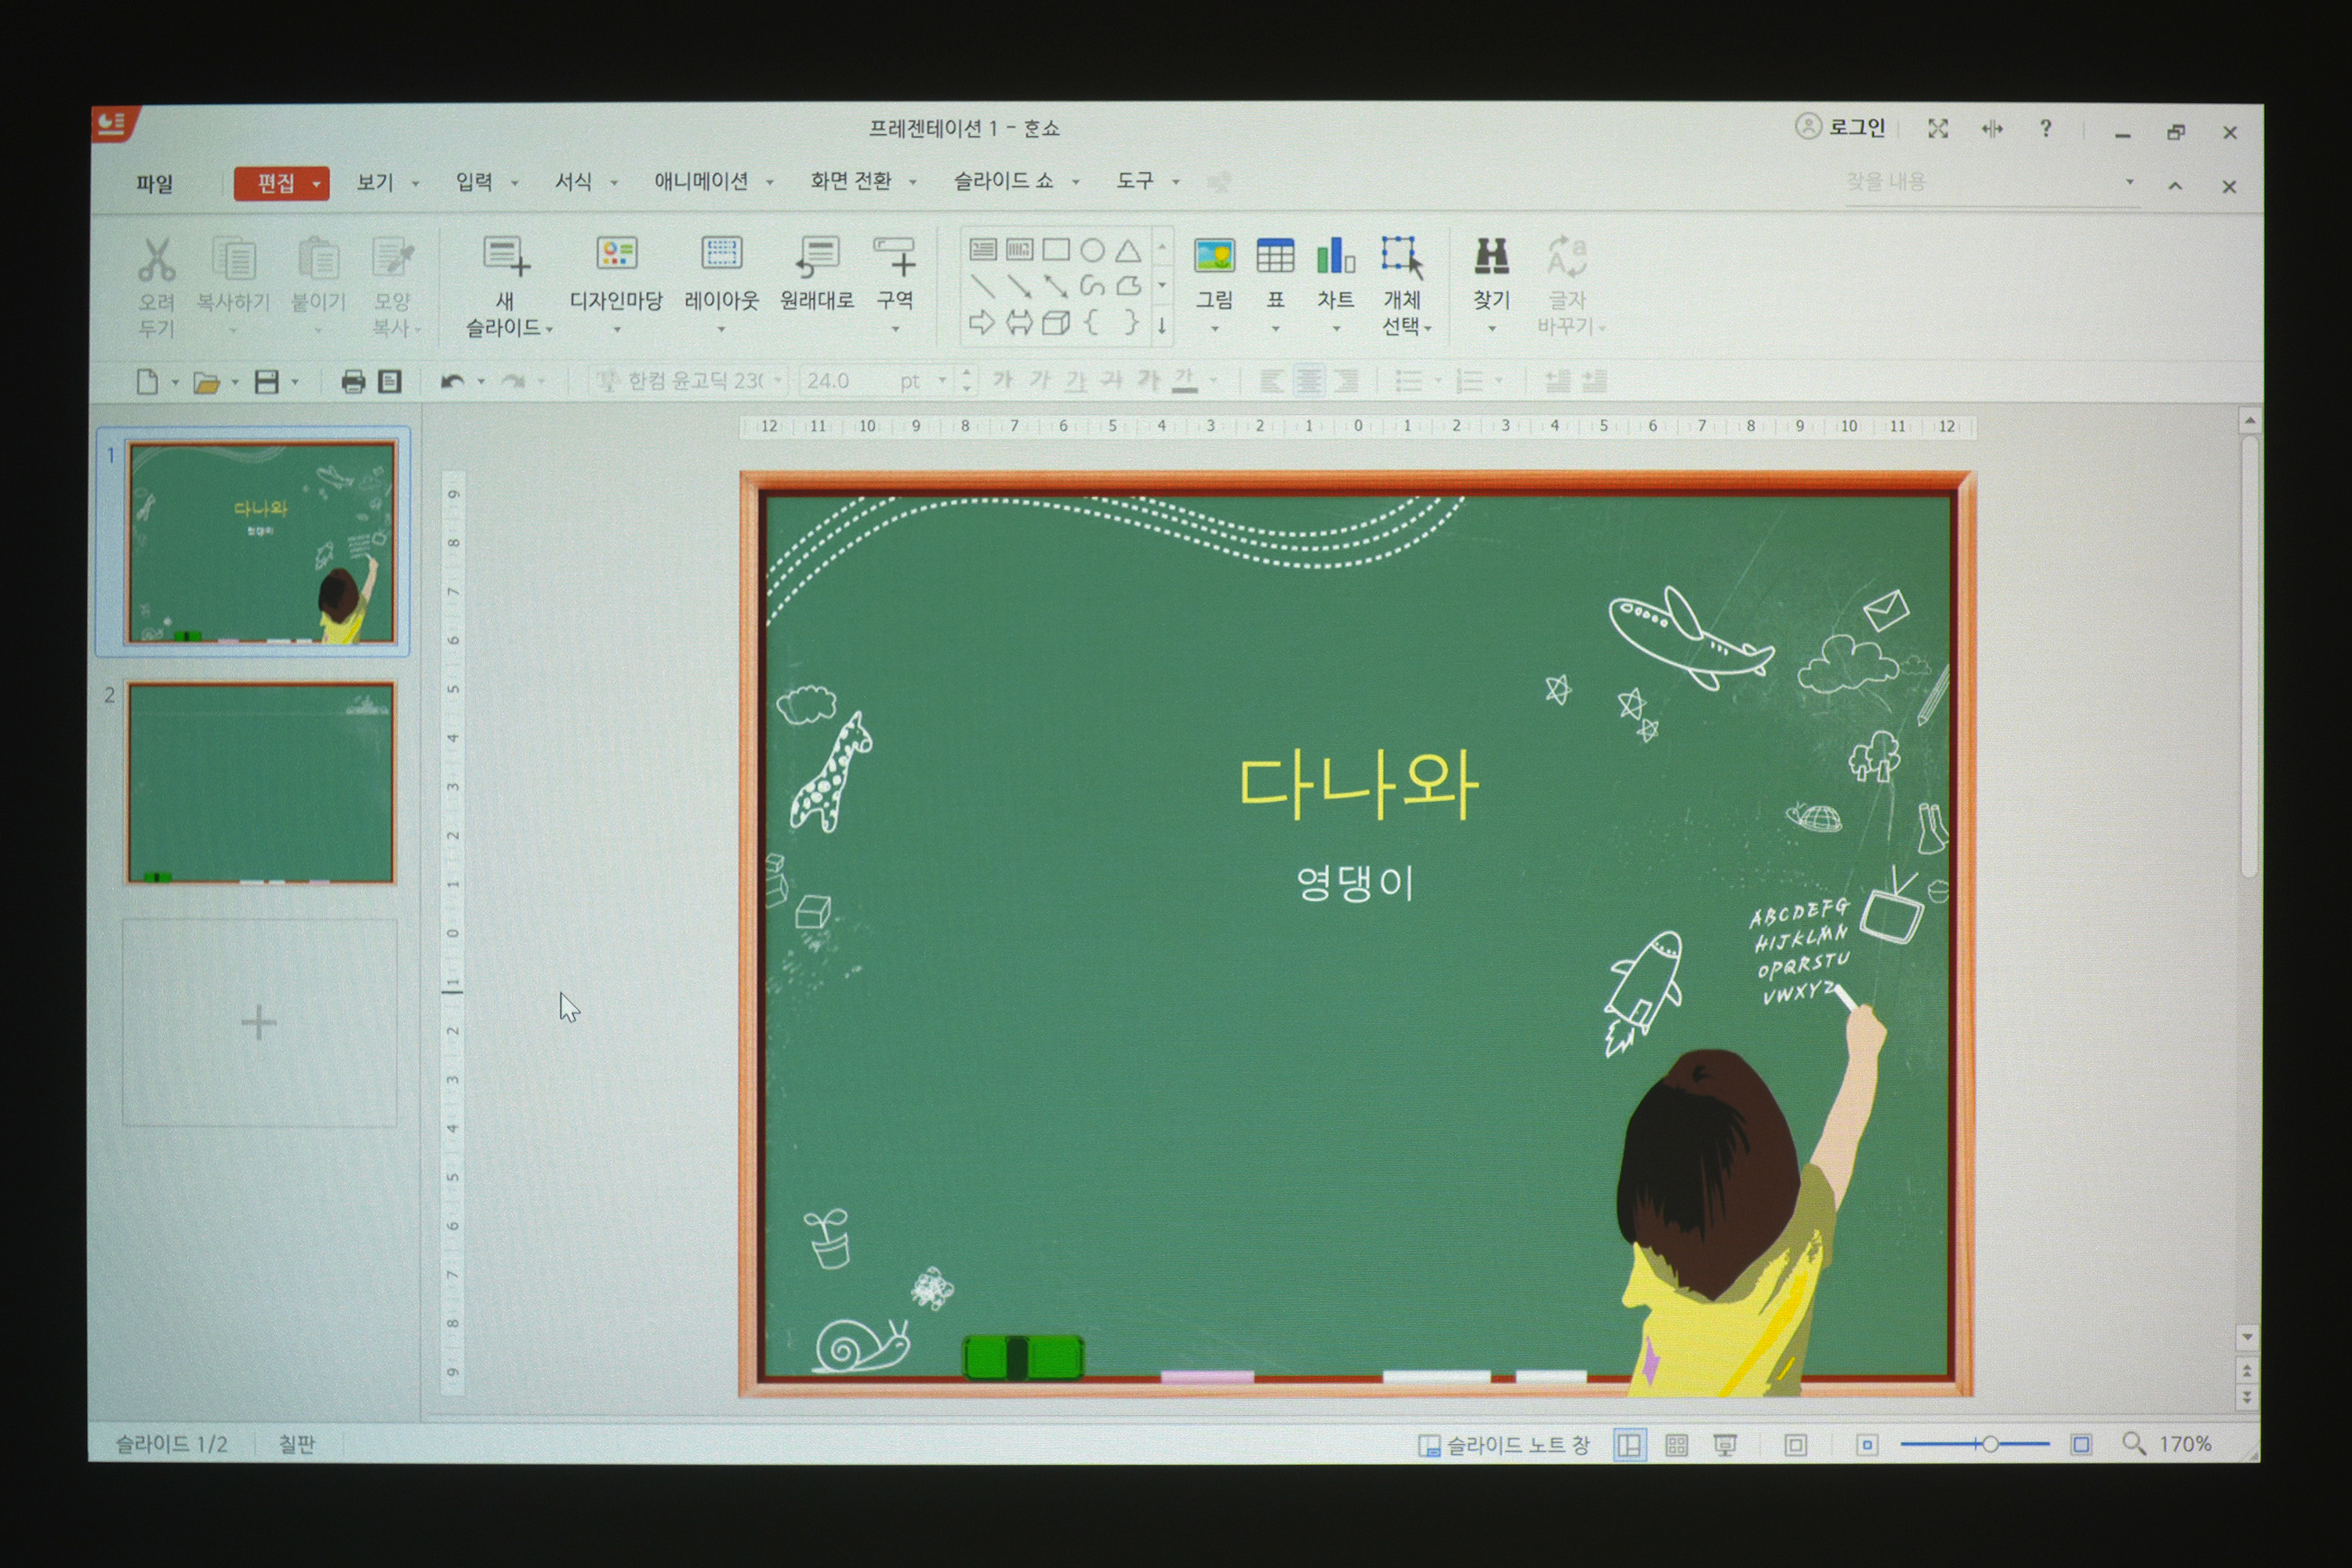Open 디자인마당 design gallery icon

616,253
